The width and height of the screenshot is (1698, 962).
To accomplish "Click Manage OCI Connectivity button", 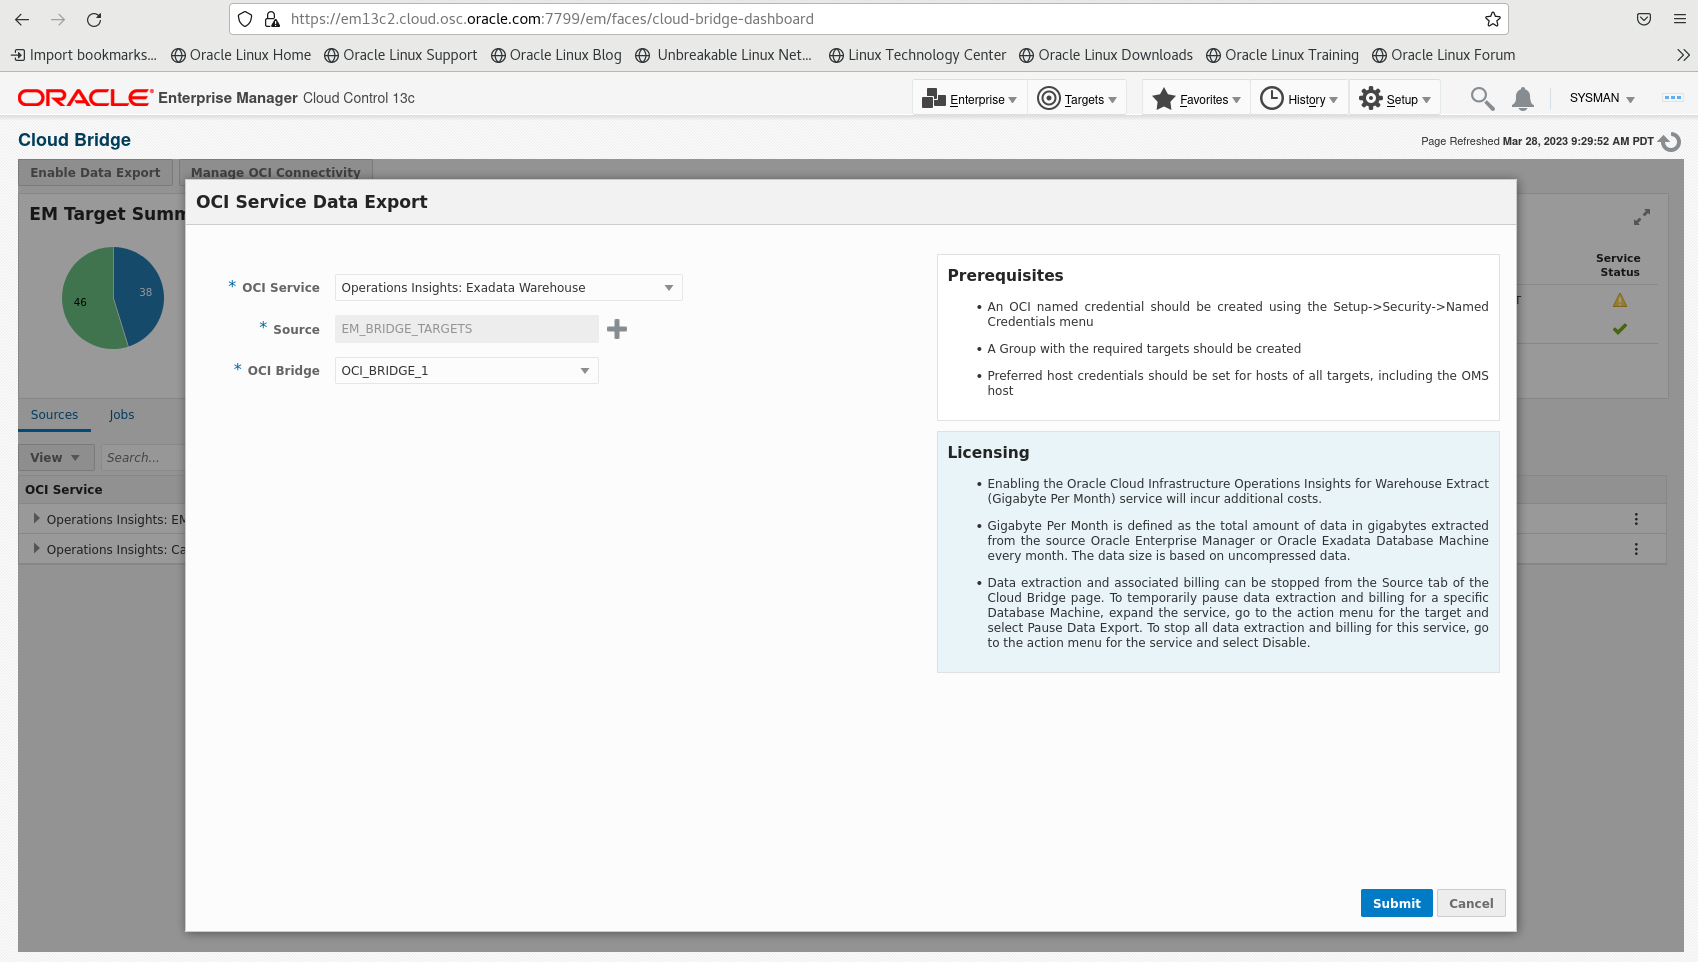I will (x=276, y=172).
